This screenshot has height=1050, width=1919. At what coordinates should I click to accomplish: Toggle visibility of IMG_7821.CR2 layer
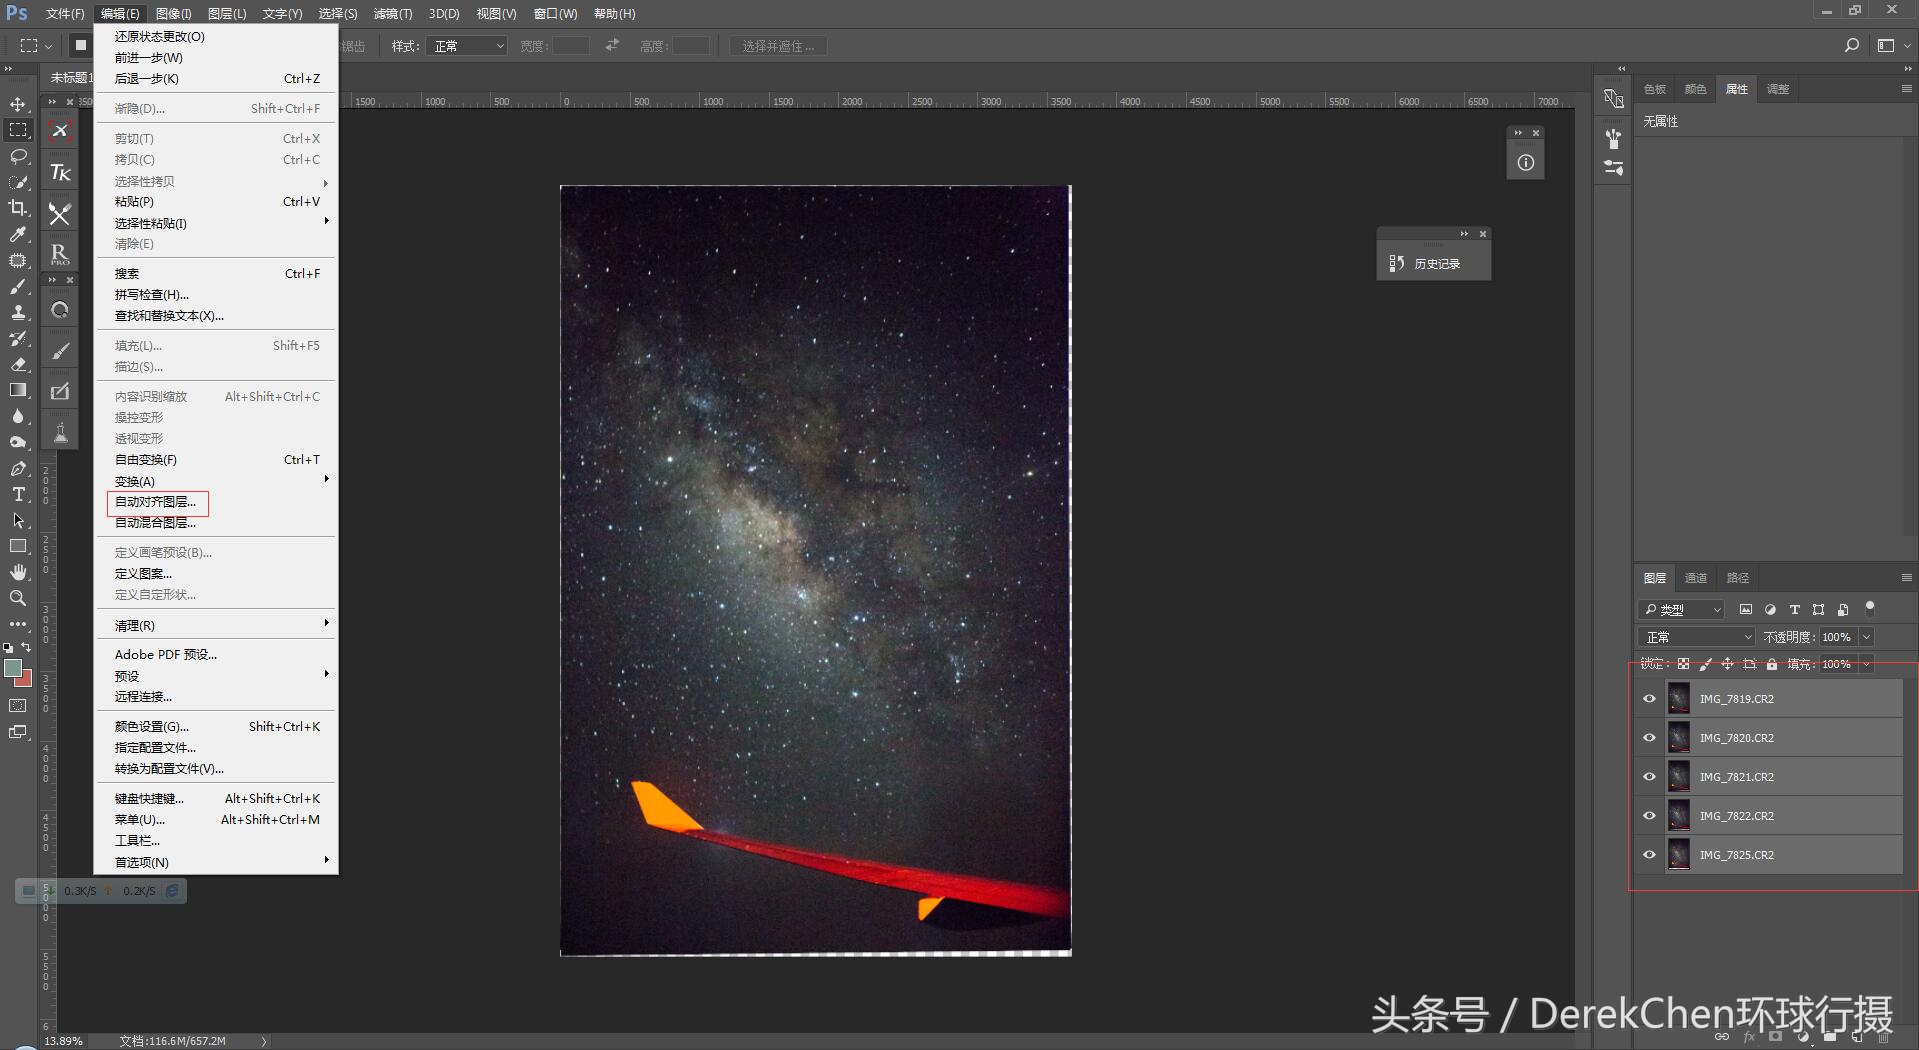pos(1649,777)
